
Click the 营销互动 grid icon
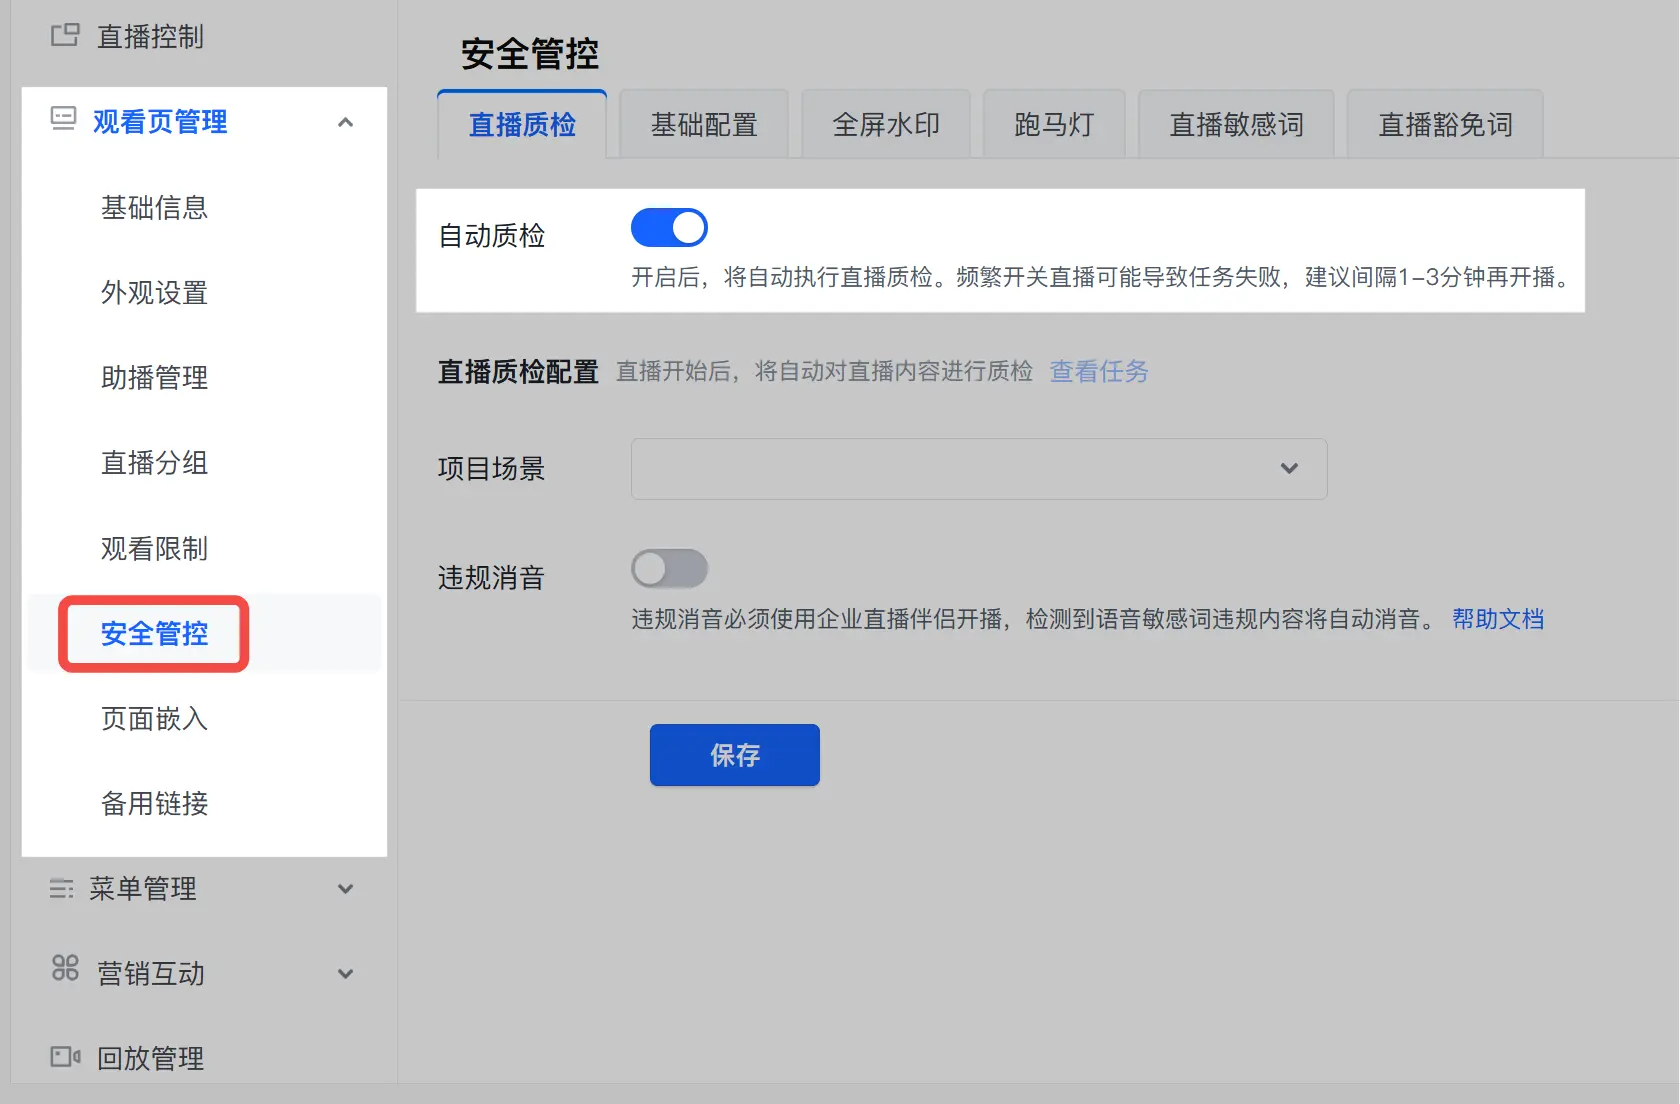click(65, 968)
